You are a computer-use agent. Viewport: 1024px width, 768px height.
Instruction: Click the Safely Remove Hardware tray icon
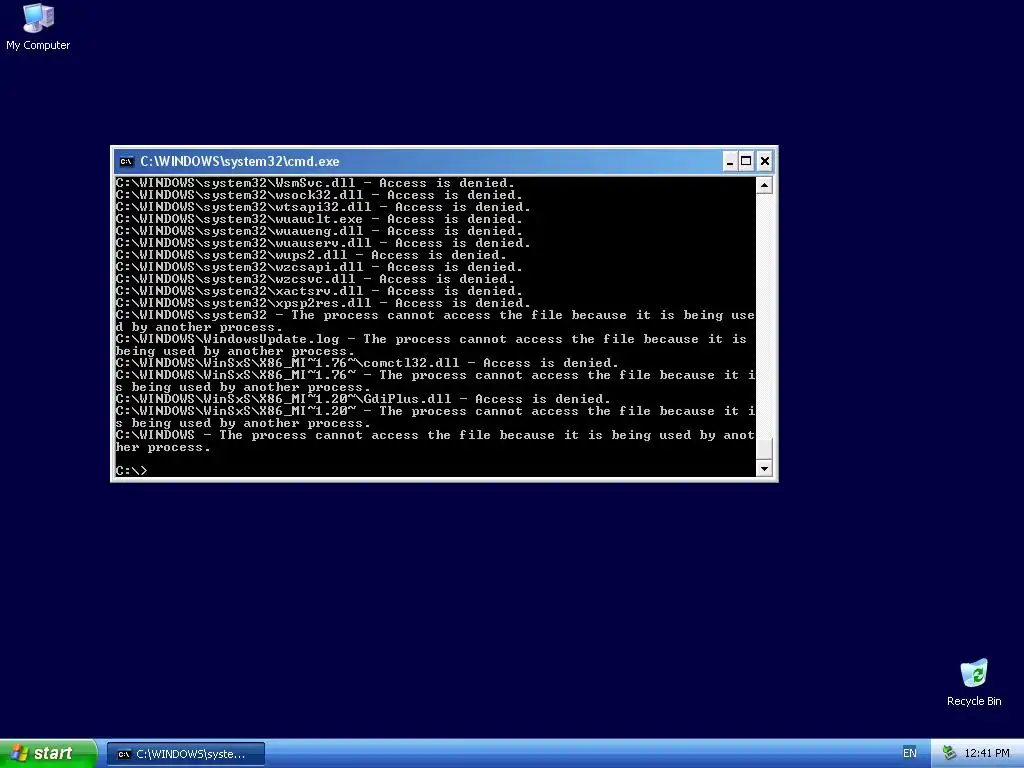[949, 754]
